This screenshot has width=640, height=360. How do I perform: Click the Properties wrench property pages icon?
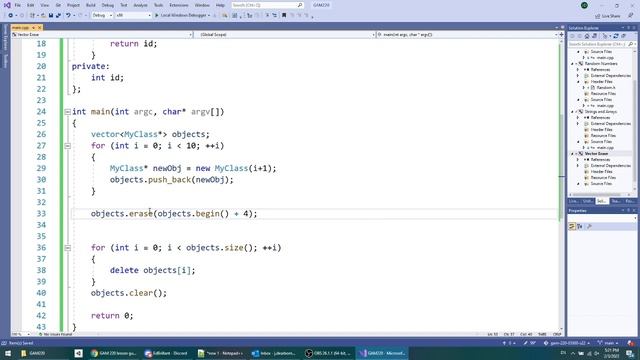click(x=589, y=226)
